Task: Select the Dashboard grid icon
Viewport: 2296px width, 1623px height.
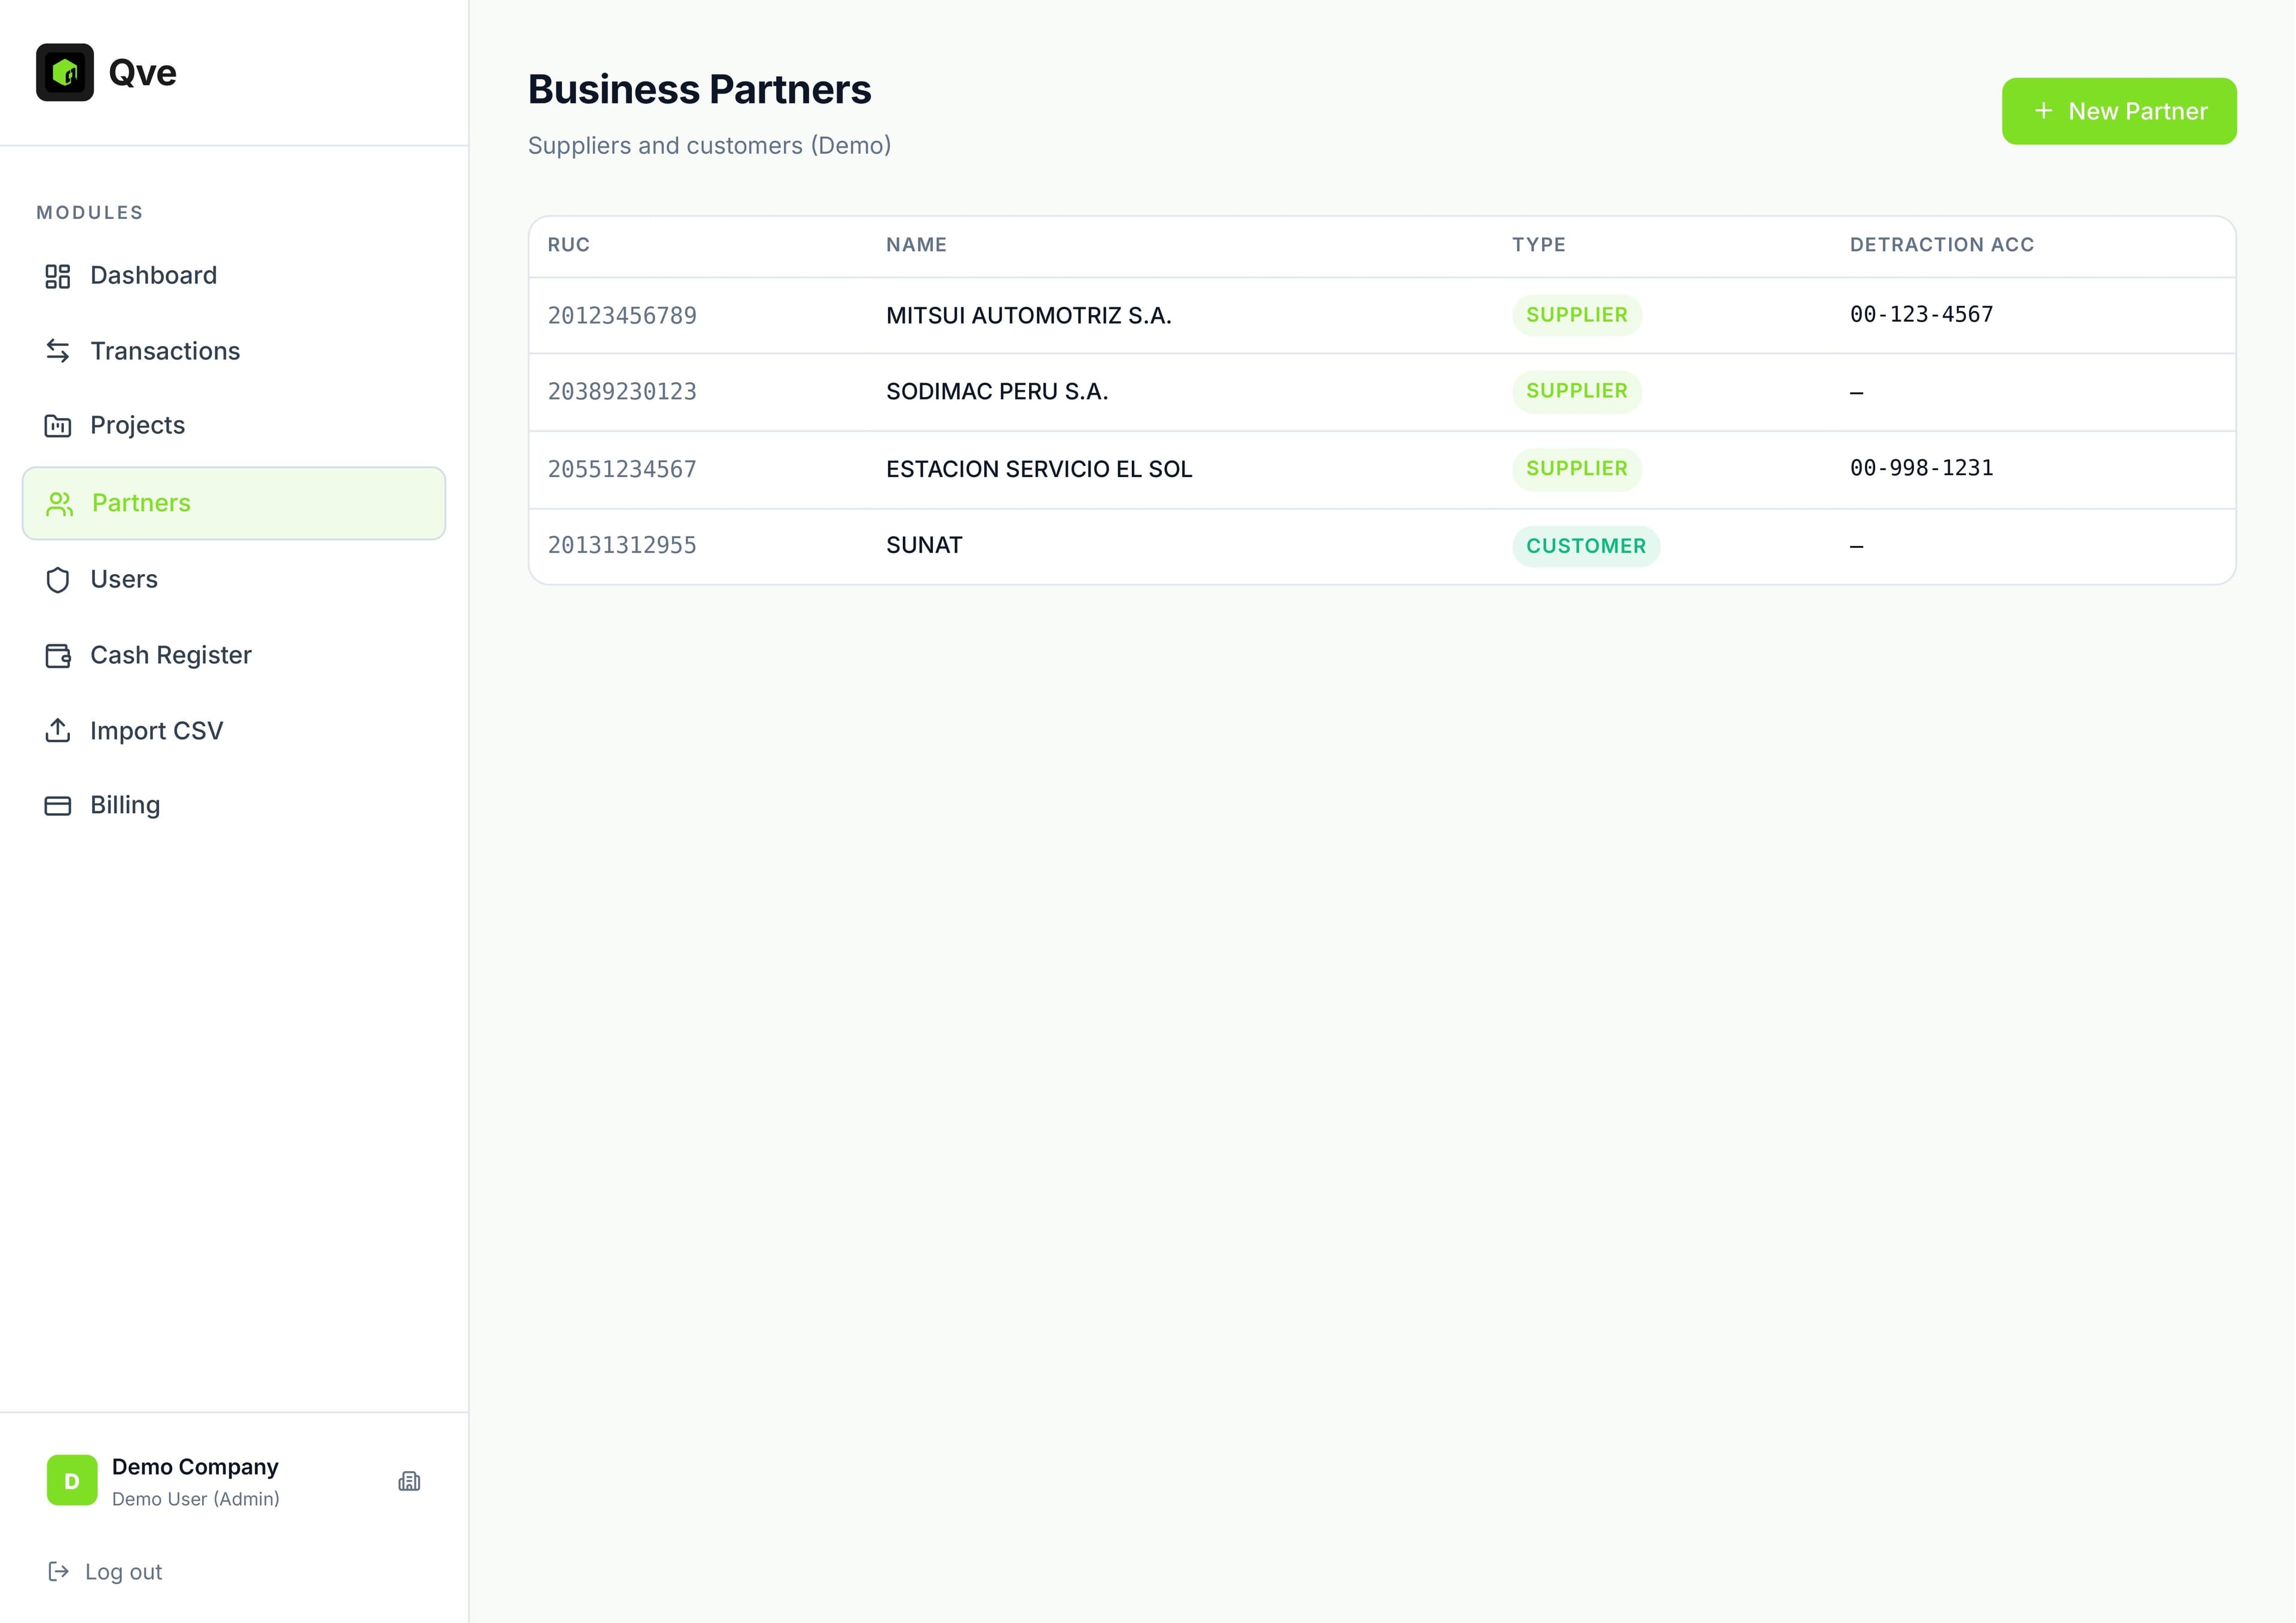Action: coord(58,275)
